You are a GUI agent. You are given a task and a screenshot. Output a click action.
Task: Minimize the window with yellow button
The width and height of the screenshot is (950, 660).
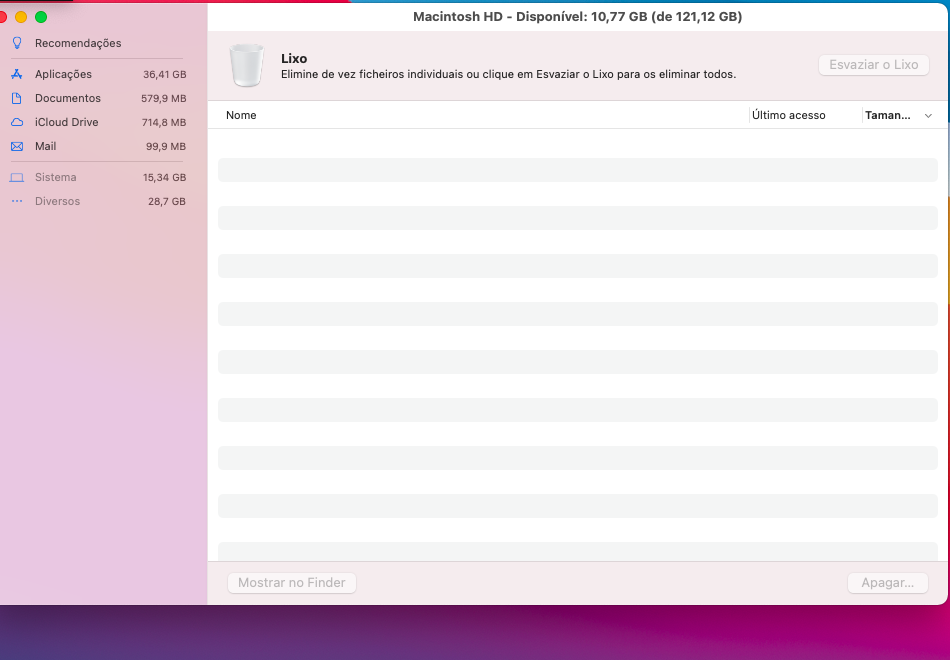(x=21, y=17)
